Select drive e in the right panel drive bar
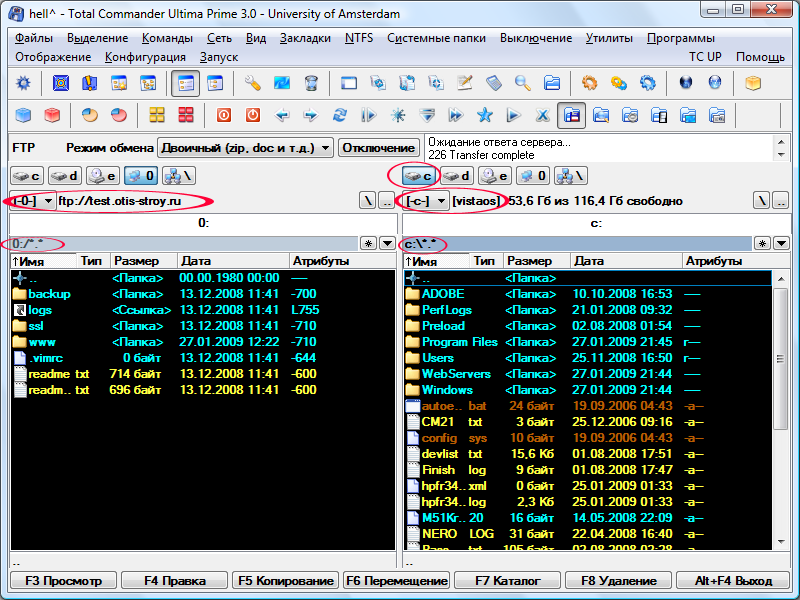The width and height of the screenshot is (800, 600). tap(495, 176)
